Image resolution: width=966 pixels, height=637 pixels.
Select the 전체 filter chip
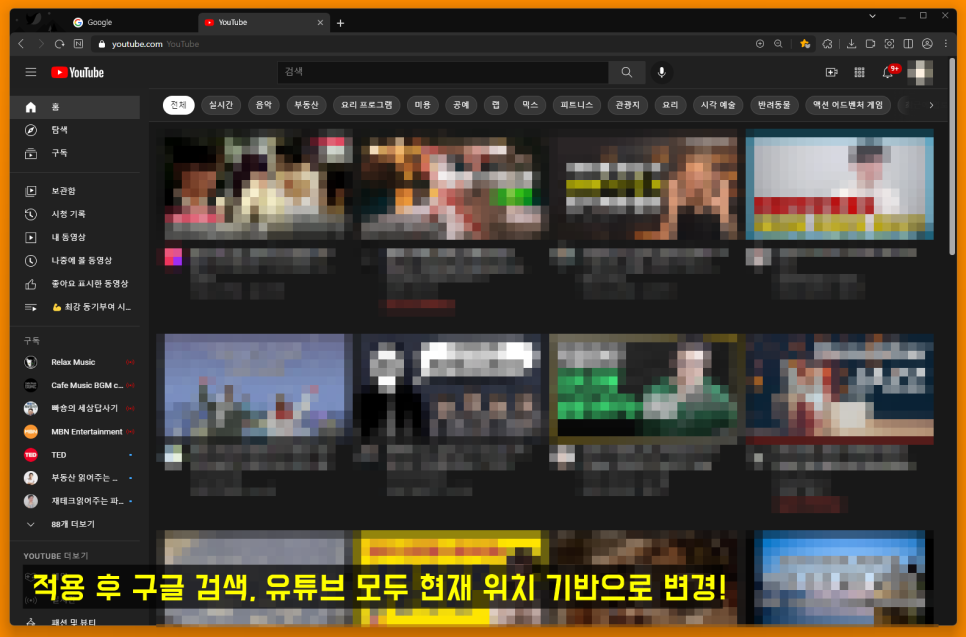click(x=178, y=105)
